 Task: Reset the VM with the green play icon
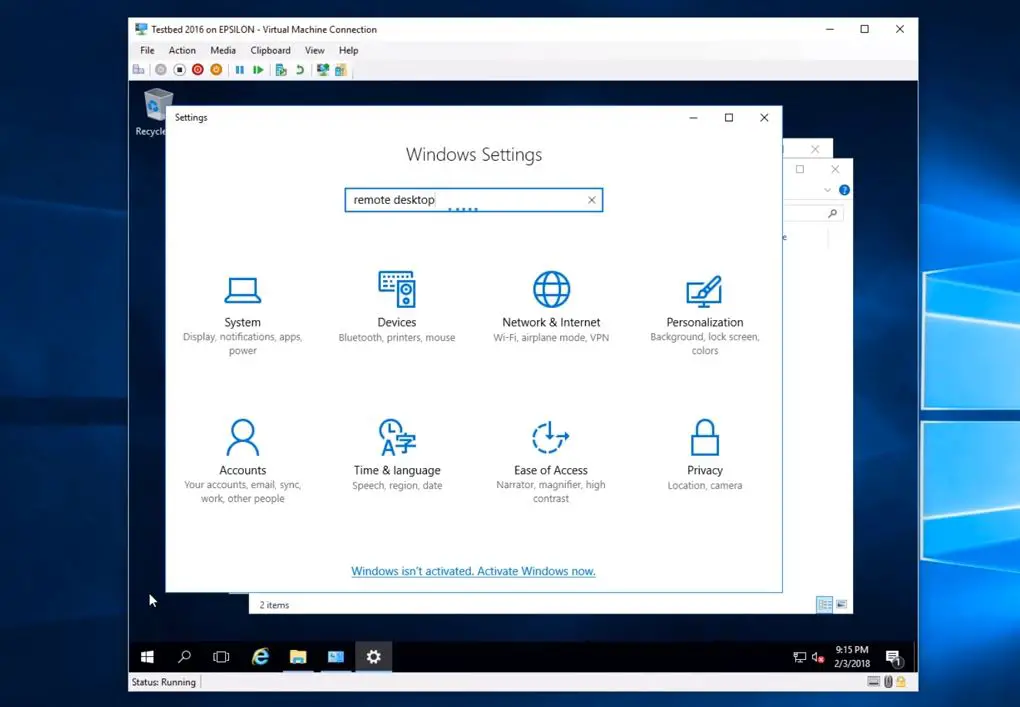pyautogui.click(x=258, y=70)
